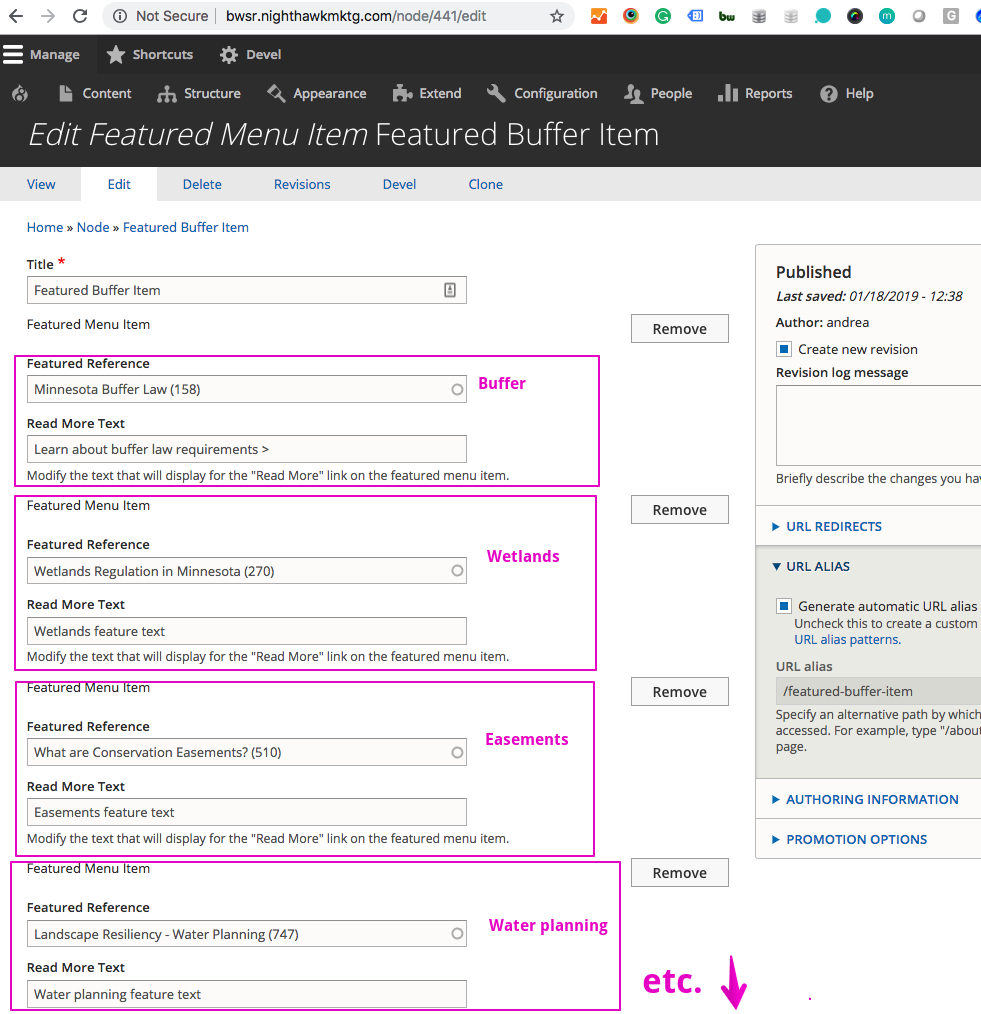Open the Clone tab
The image size is (981, 1014).
click(485, 185)
